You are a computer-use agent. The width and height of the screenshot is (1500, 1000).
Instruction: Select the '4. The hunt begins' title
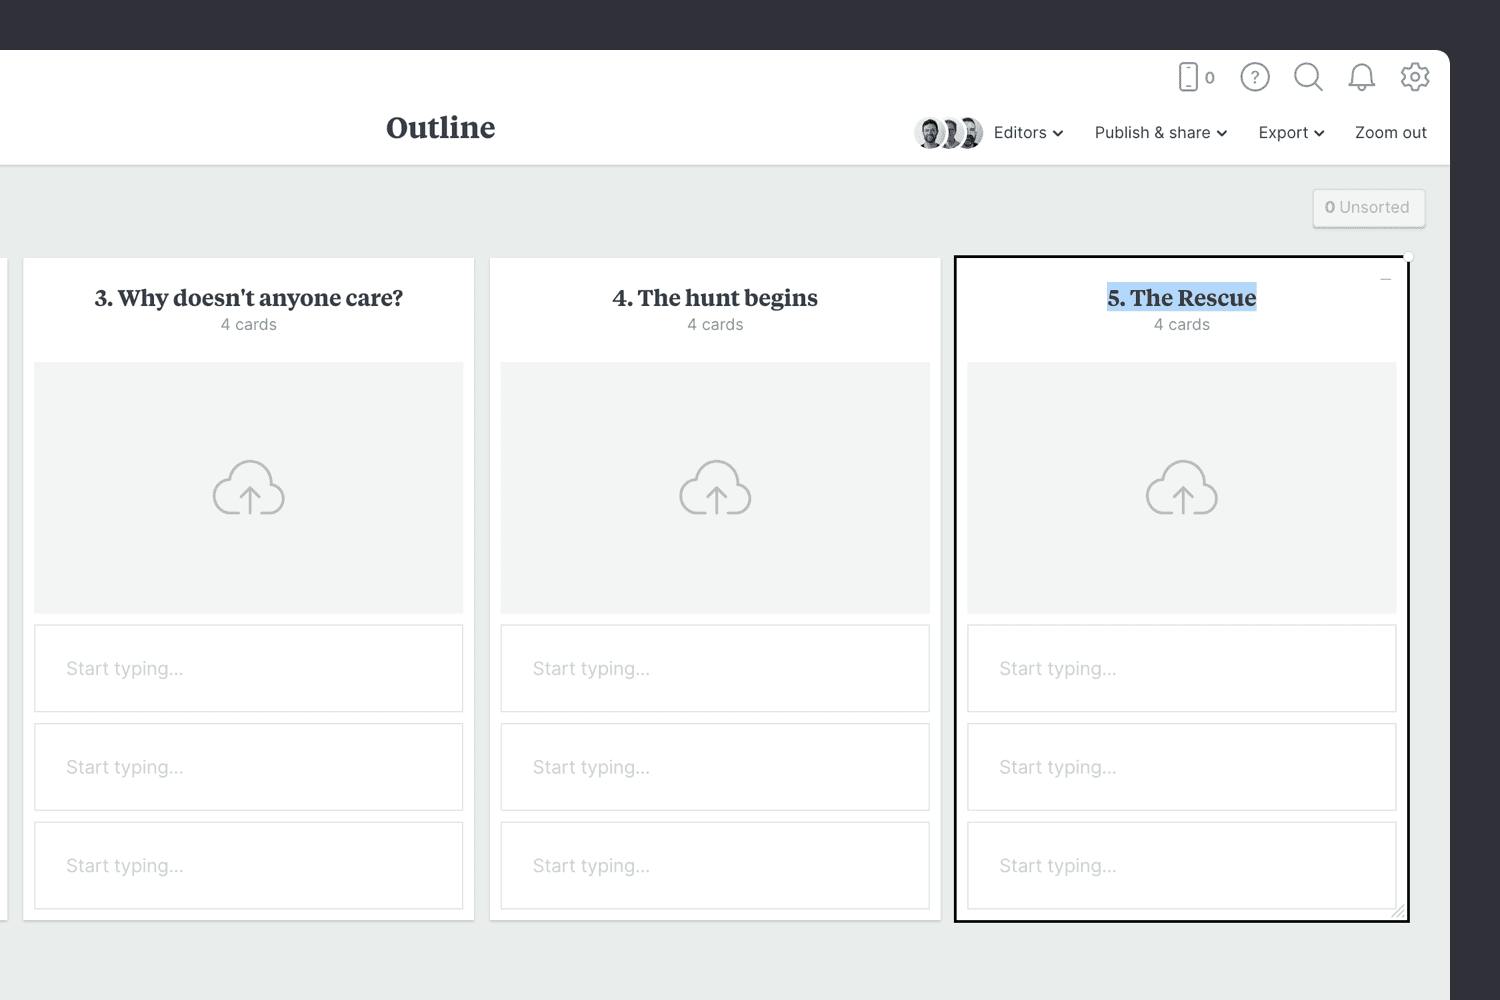(x=715, y=298)
